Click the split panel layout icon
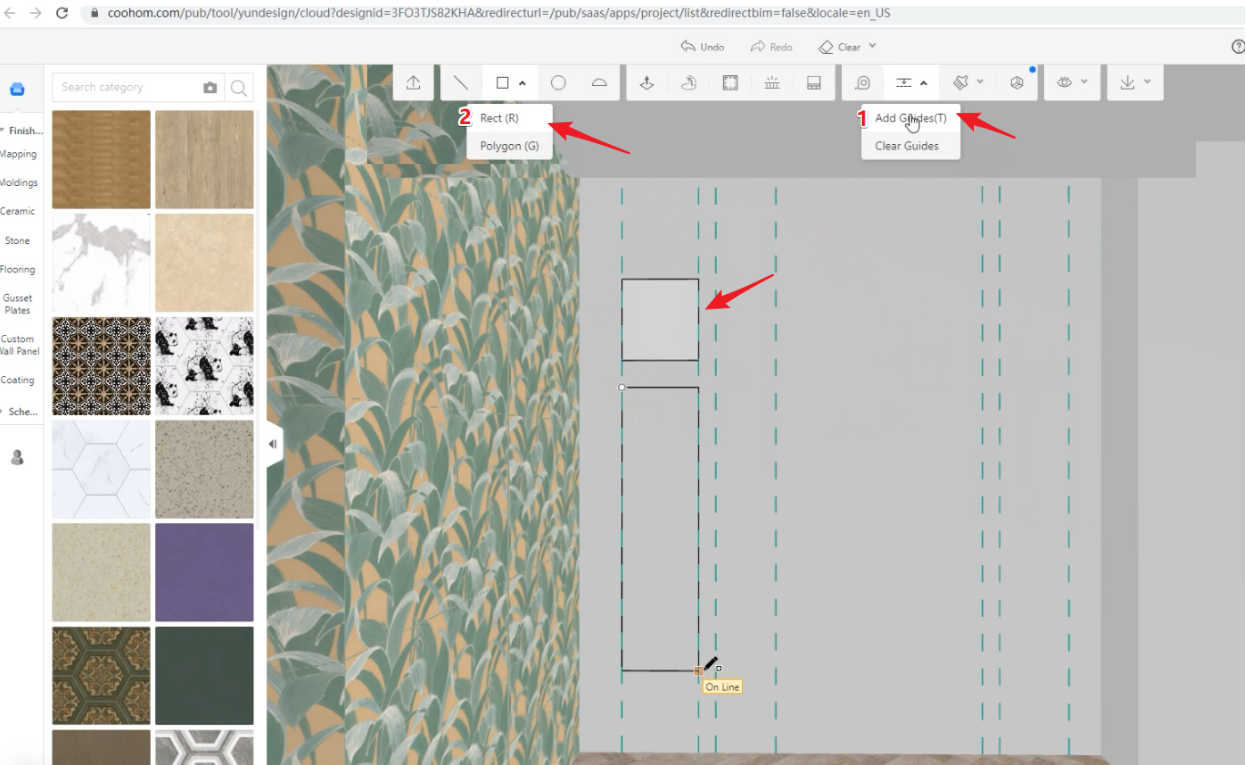This screenshot has height=765, width=1246. click(x=814, y=83)
